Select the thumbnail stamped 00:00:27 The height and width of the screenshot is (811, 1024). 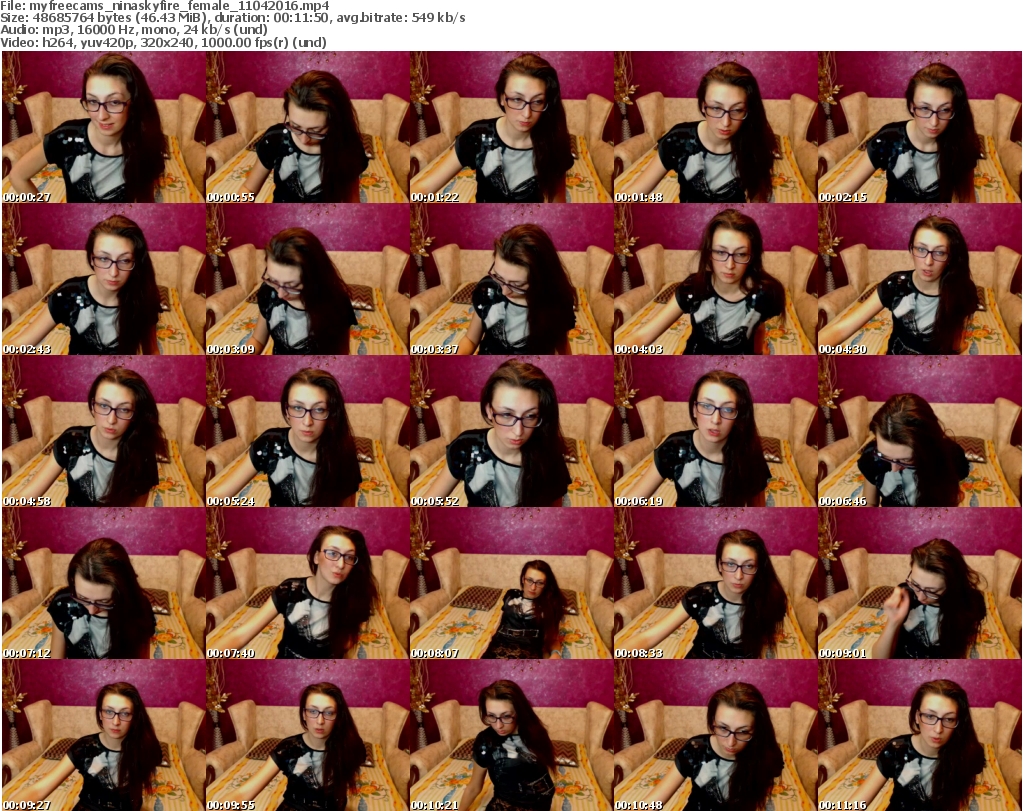[104, 127]
